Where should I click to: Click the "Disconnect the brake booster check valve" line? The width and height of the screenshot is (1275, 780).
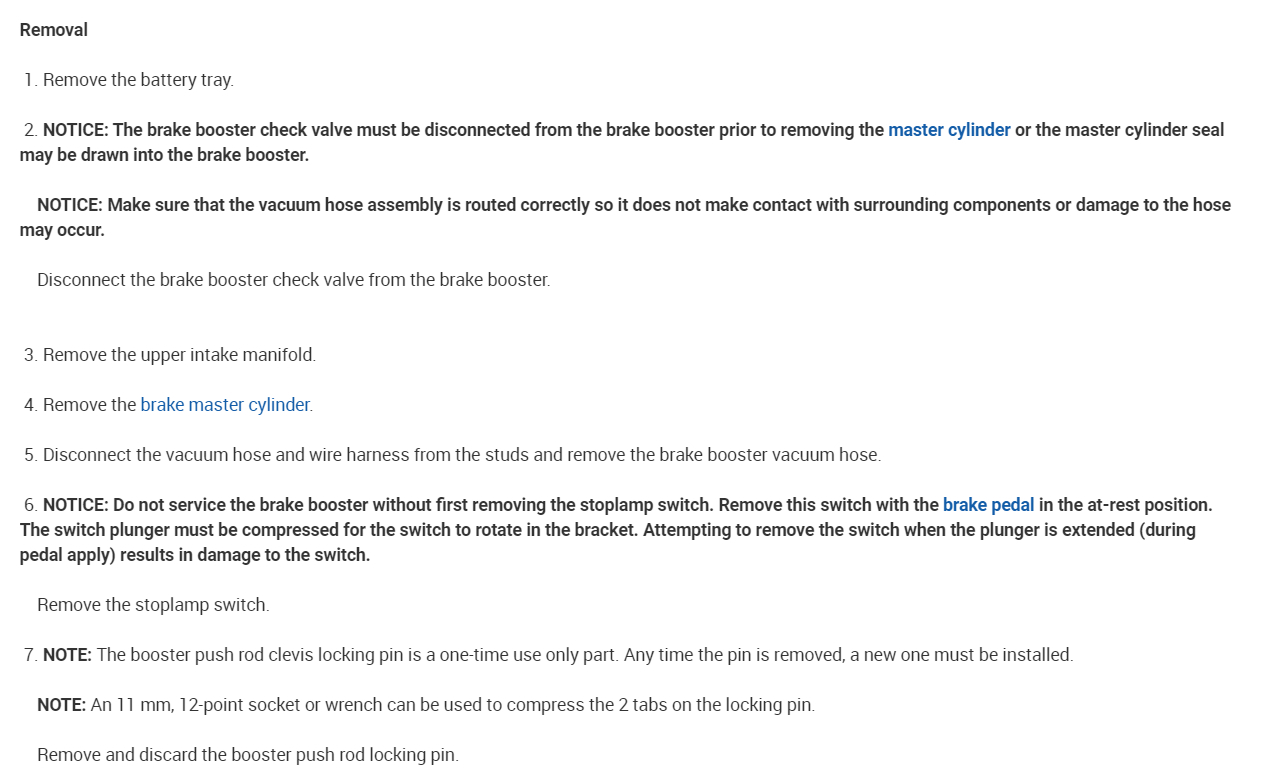click(293, 280)
